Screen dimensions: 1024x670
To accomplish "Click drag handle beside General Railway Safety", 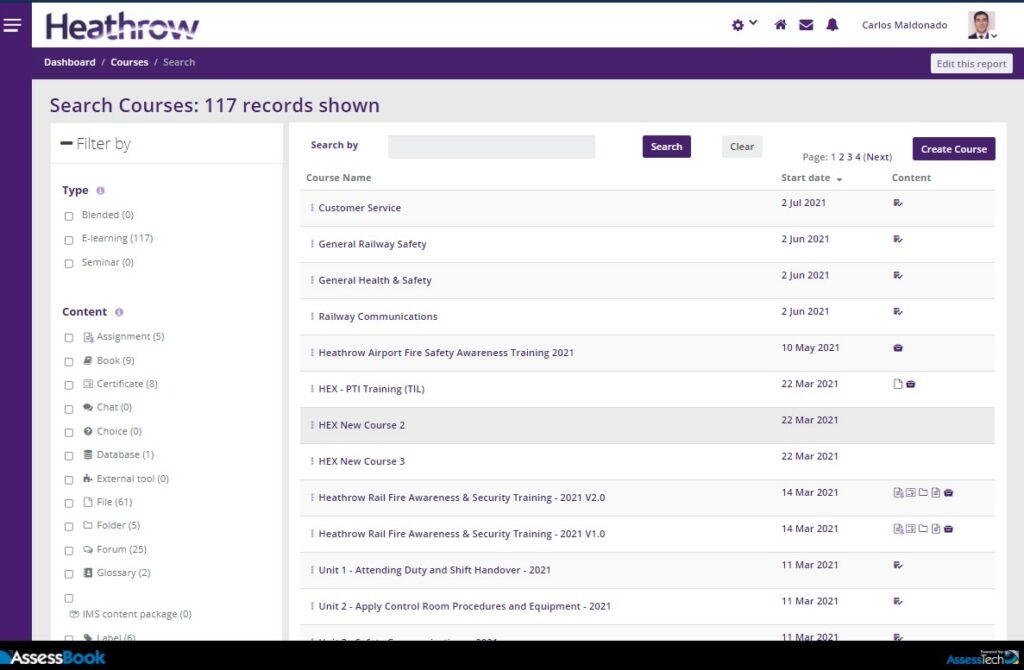I will click(312, 244).
